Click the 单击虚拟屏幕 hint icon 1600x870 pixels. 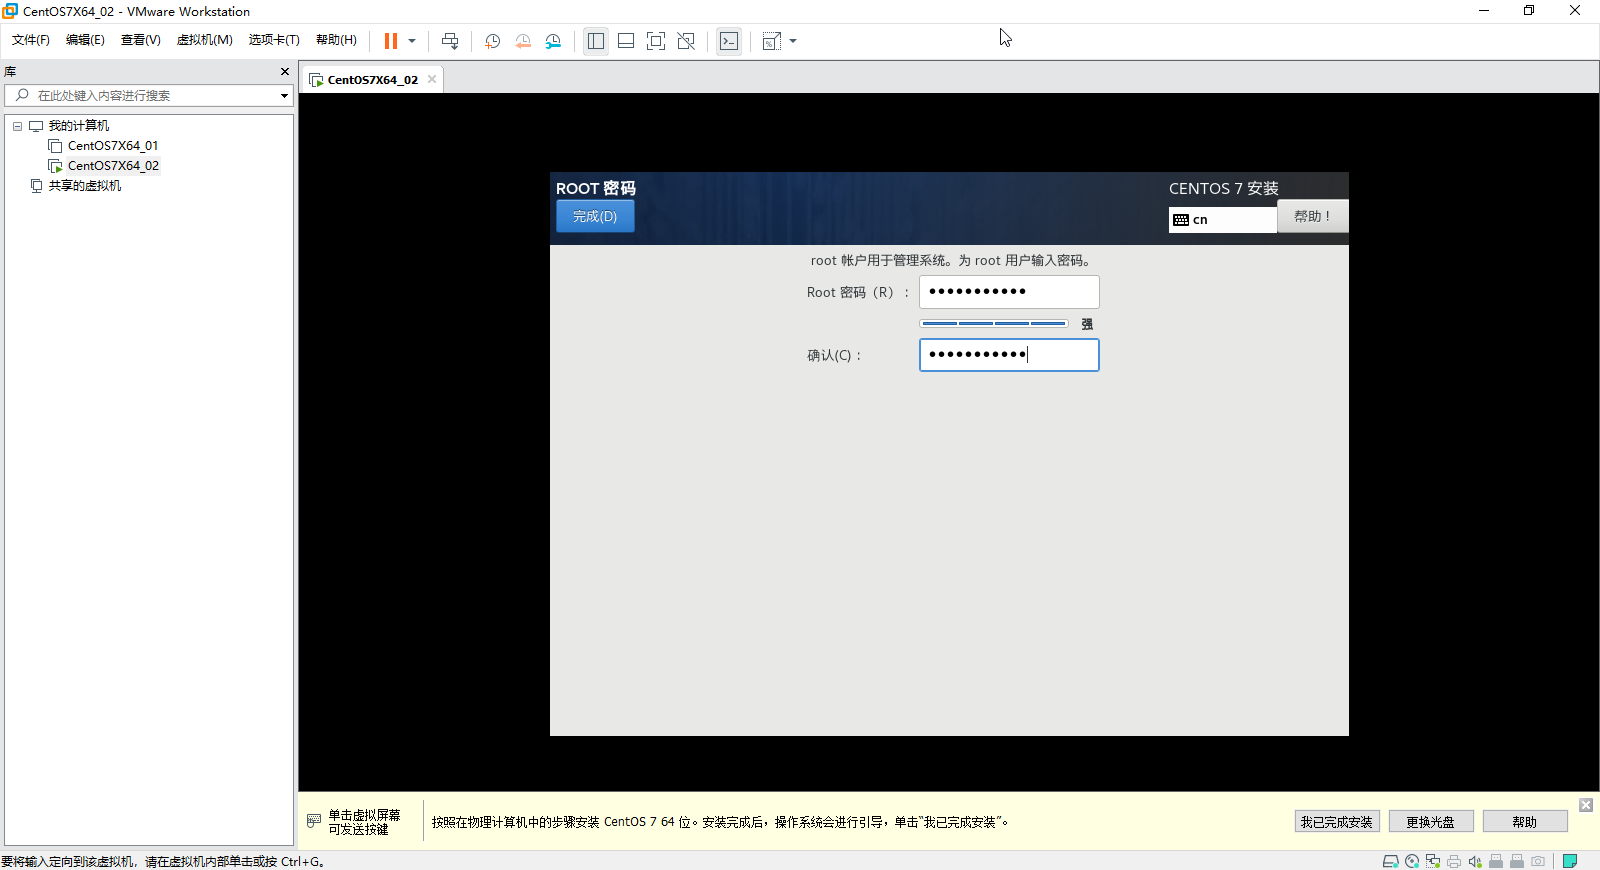(314, 821)
